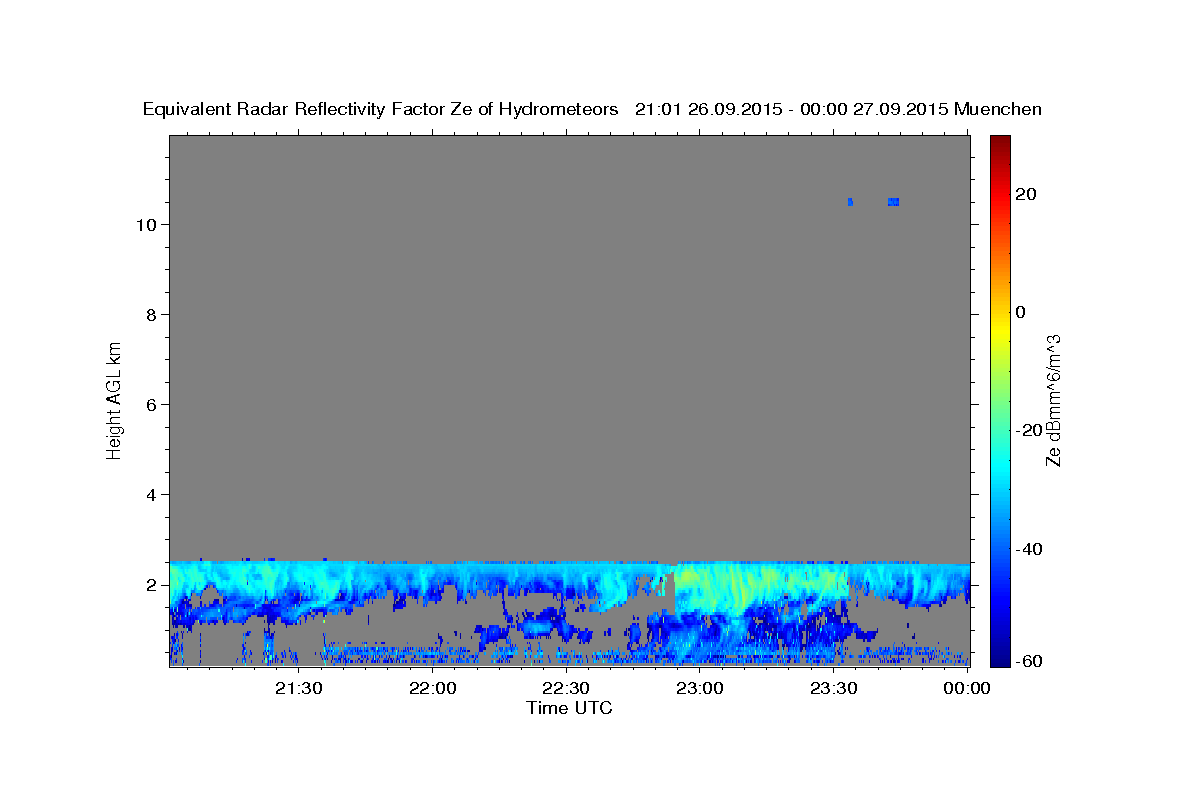Viewport: 1200px width, 800px height.
Task: Click the height axis label 6
Action: [x=152, y=405]
